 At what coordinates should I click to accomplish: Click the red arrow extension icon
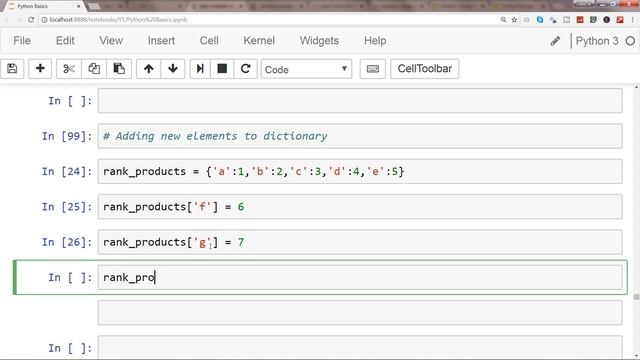point(620,20)
